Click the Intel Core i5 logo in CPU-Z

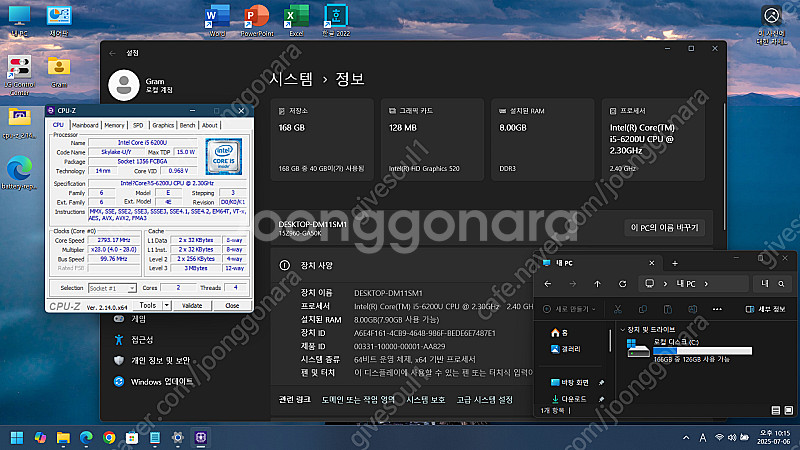coord(223,157)
